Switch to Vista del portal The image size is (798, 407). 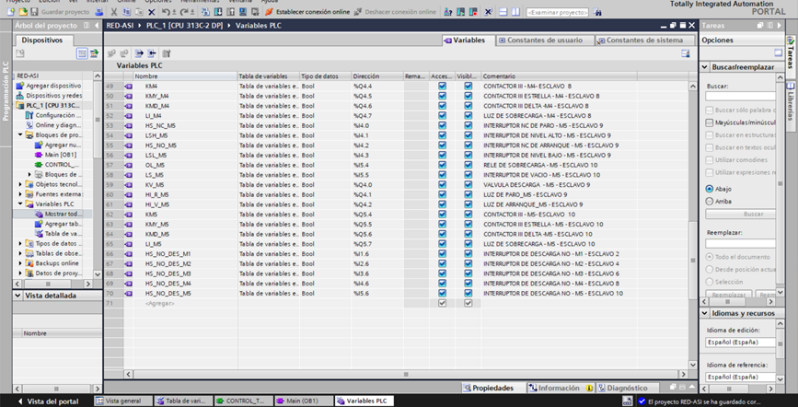48,401
